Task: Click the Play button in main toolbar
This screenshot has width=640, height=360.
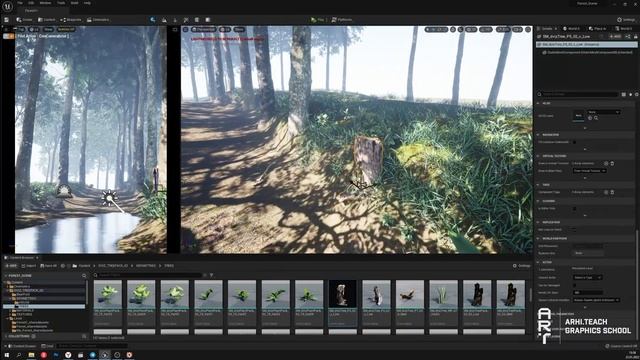Action: [317, 20]
